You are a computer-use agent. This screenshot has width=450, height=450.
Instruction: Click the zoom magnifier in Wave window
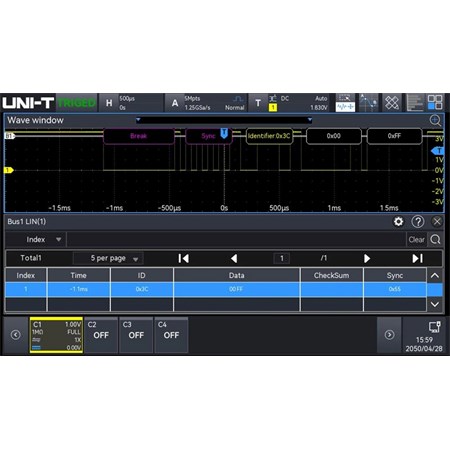(435, 120)
